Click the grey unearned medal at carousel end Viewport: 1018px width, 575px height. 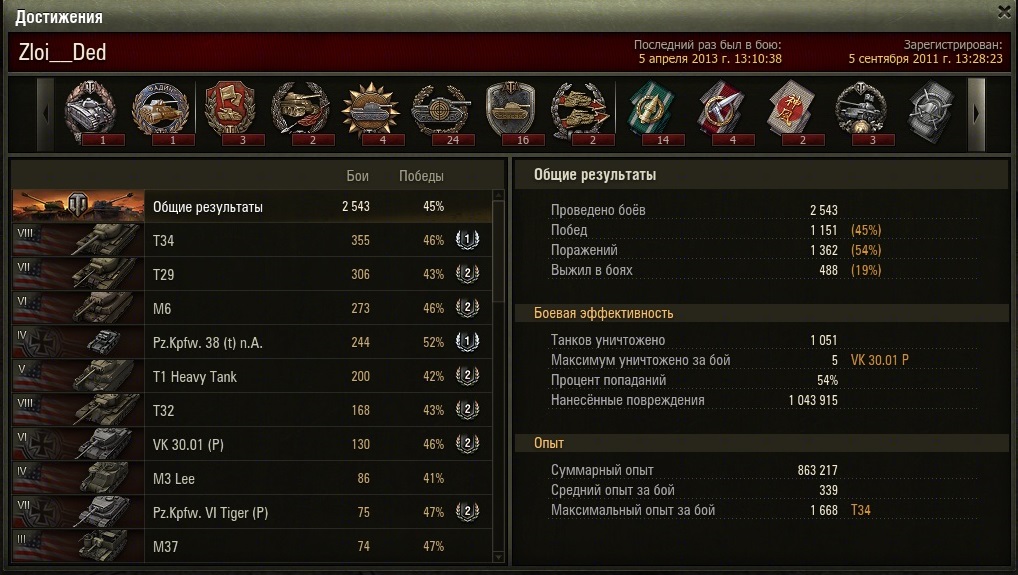(x=931, y=112)
